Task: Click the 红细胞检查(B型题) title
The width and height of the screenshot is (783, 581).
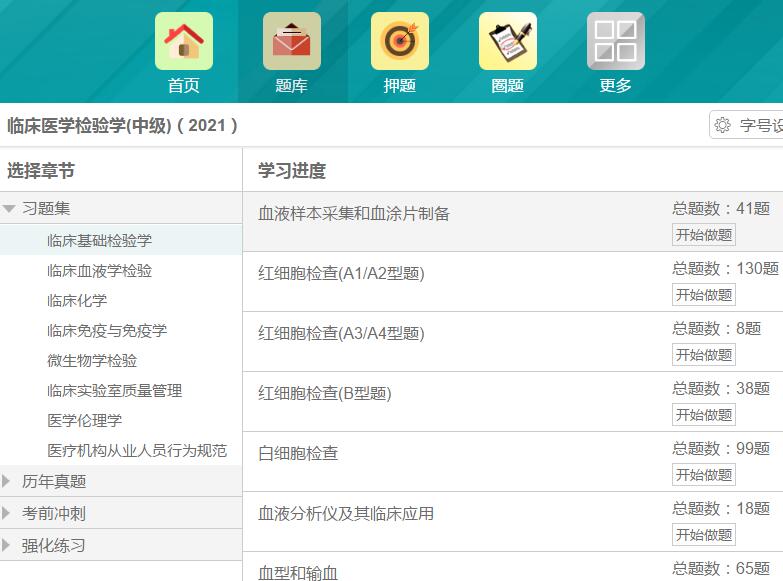Action: click(325, 393)
